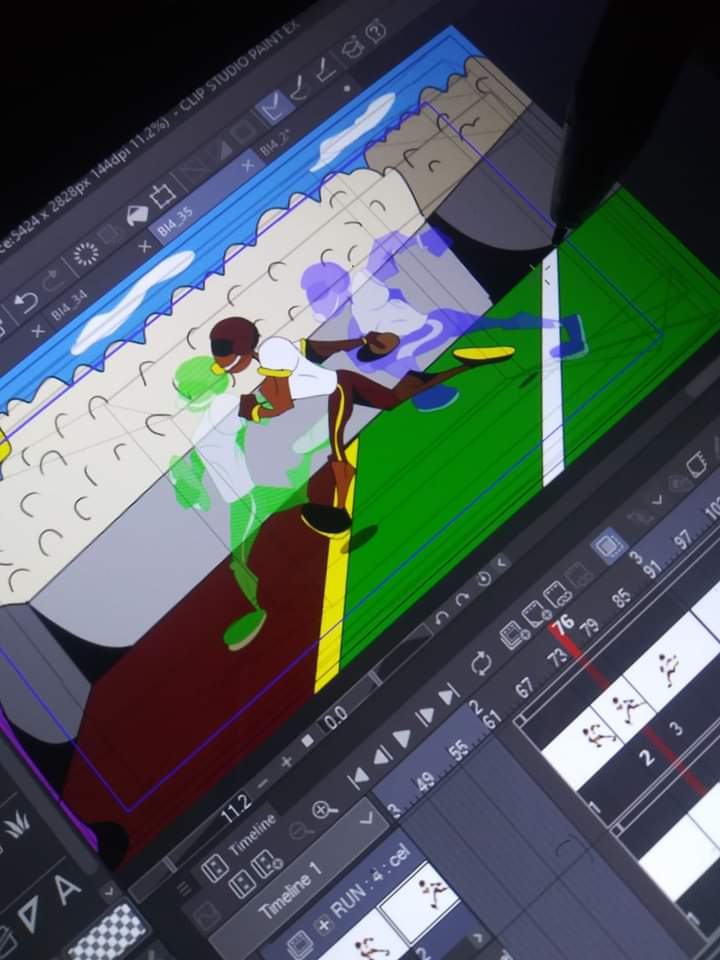Play the animation
The height and width of the screenshot is (960, 720).
(403, 738)
